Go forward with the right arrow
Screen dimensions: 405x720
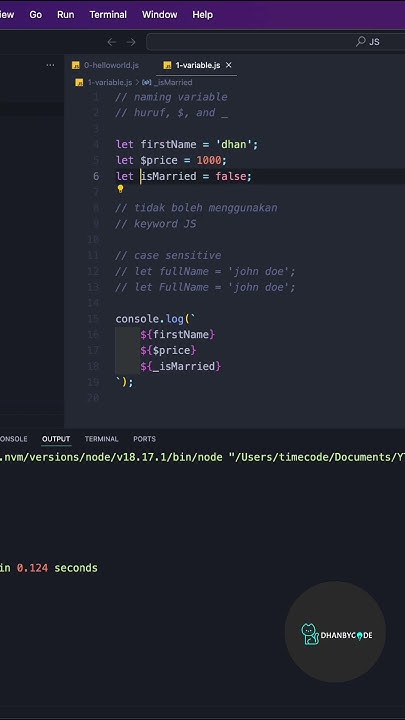point(131,42)
